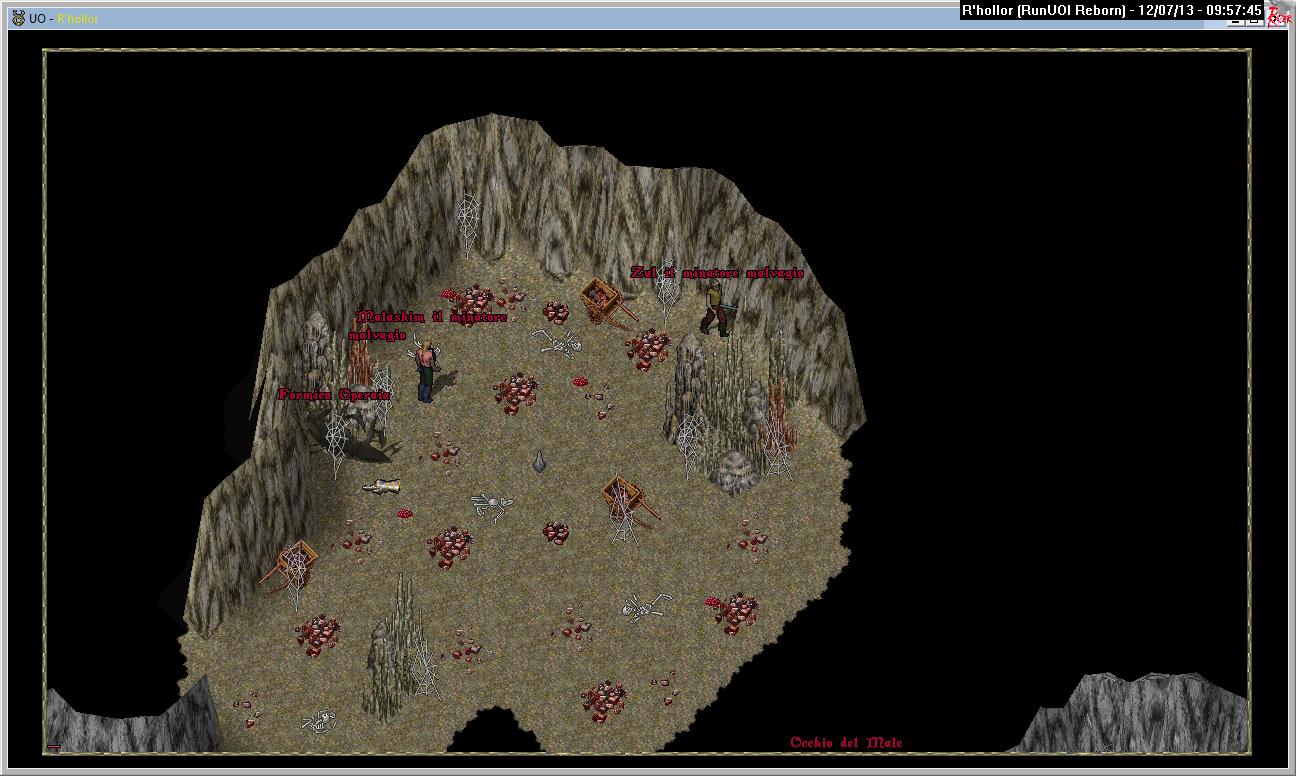
Task: Click the window title text "UO - R'hollor"
Action: (x=63, y=19)
